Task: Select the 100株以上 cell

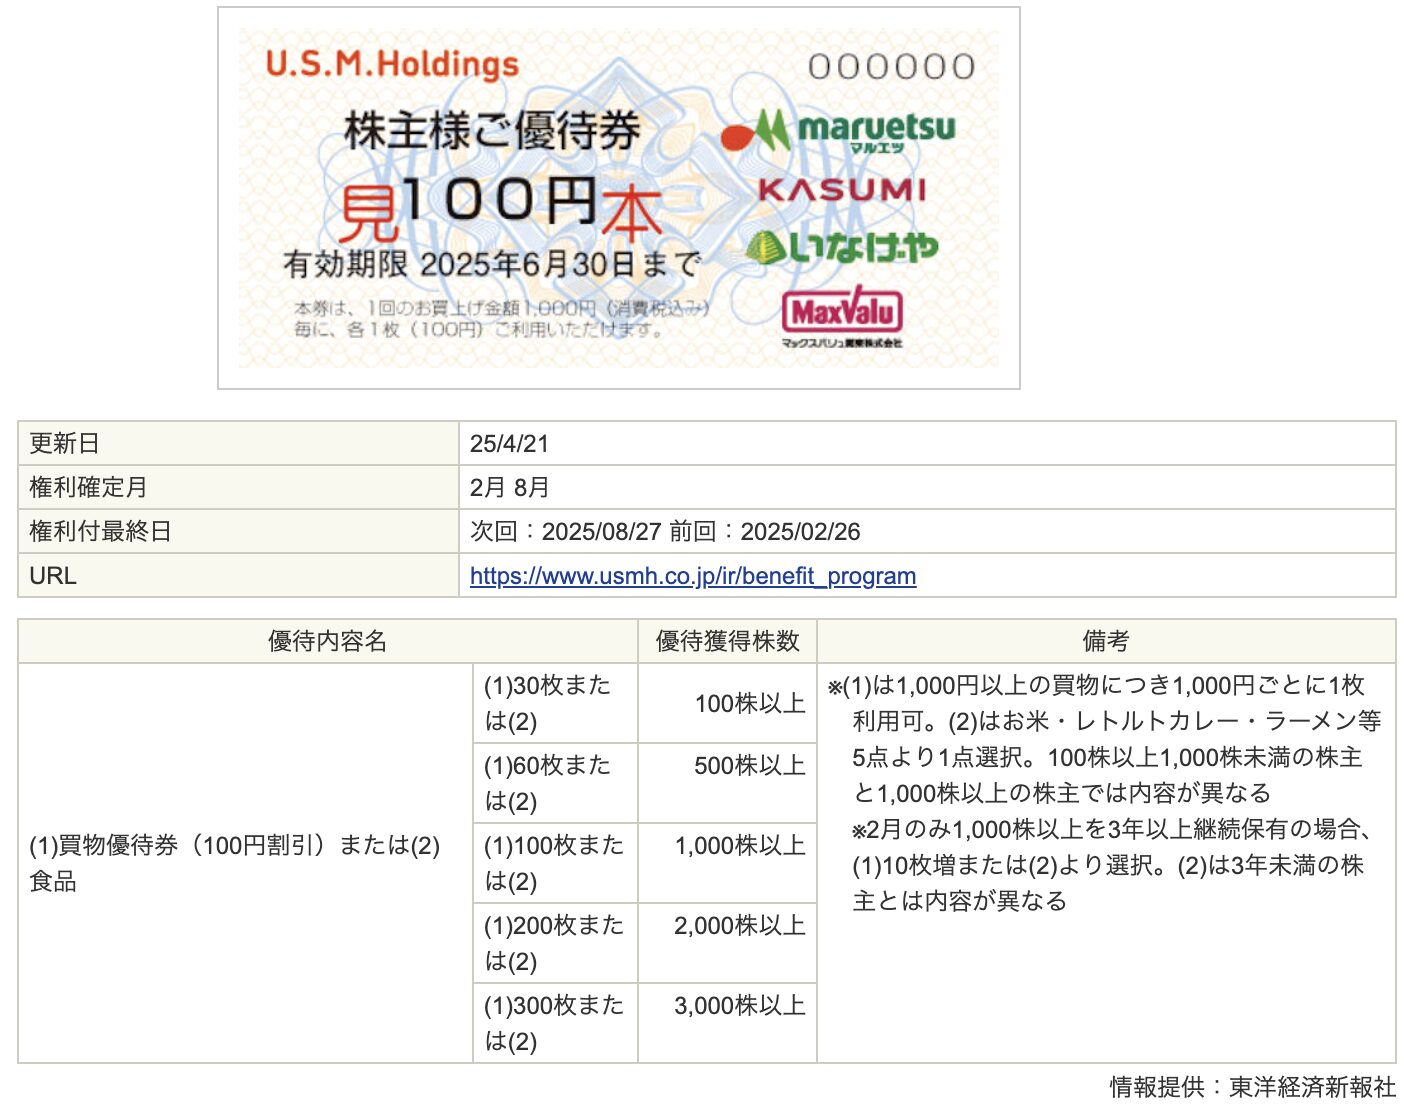Action: coord(727,703)
